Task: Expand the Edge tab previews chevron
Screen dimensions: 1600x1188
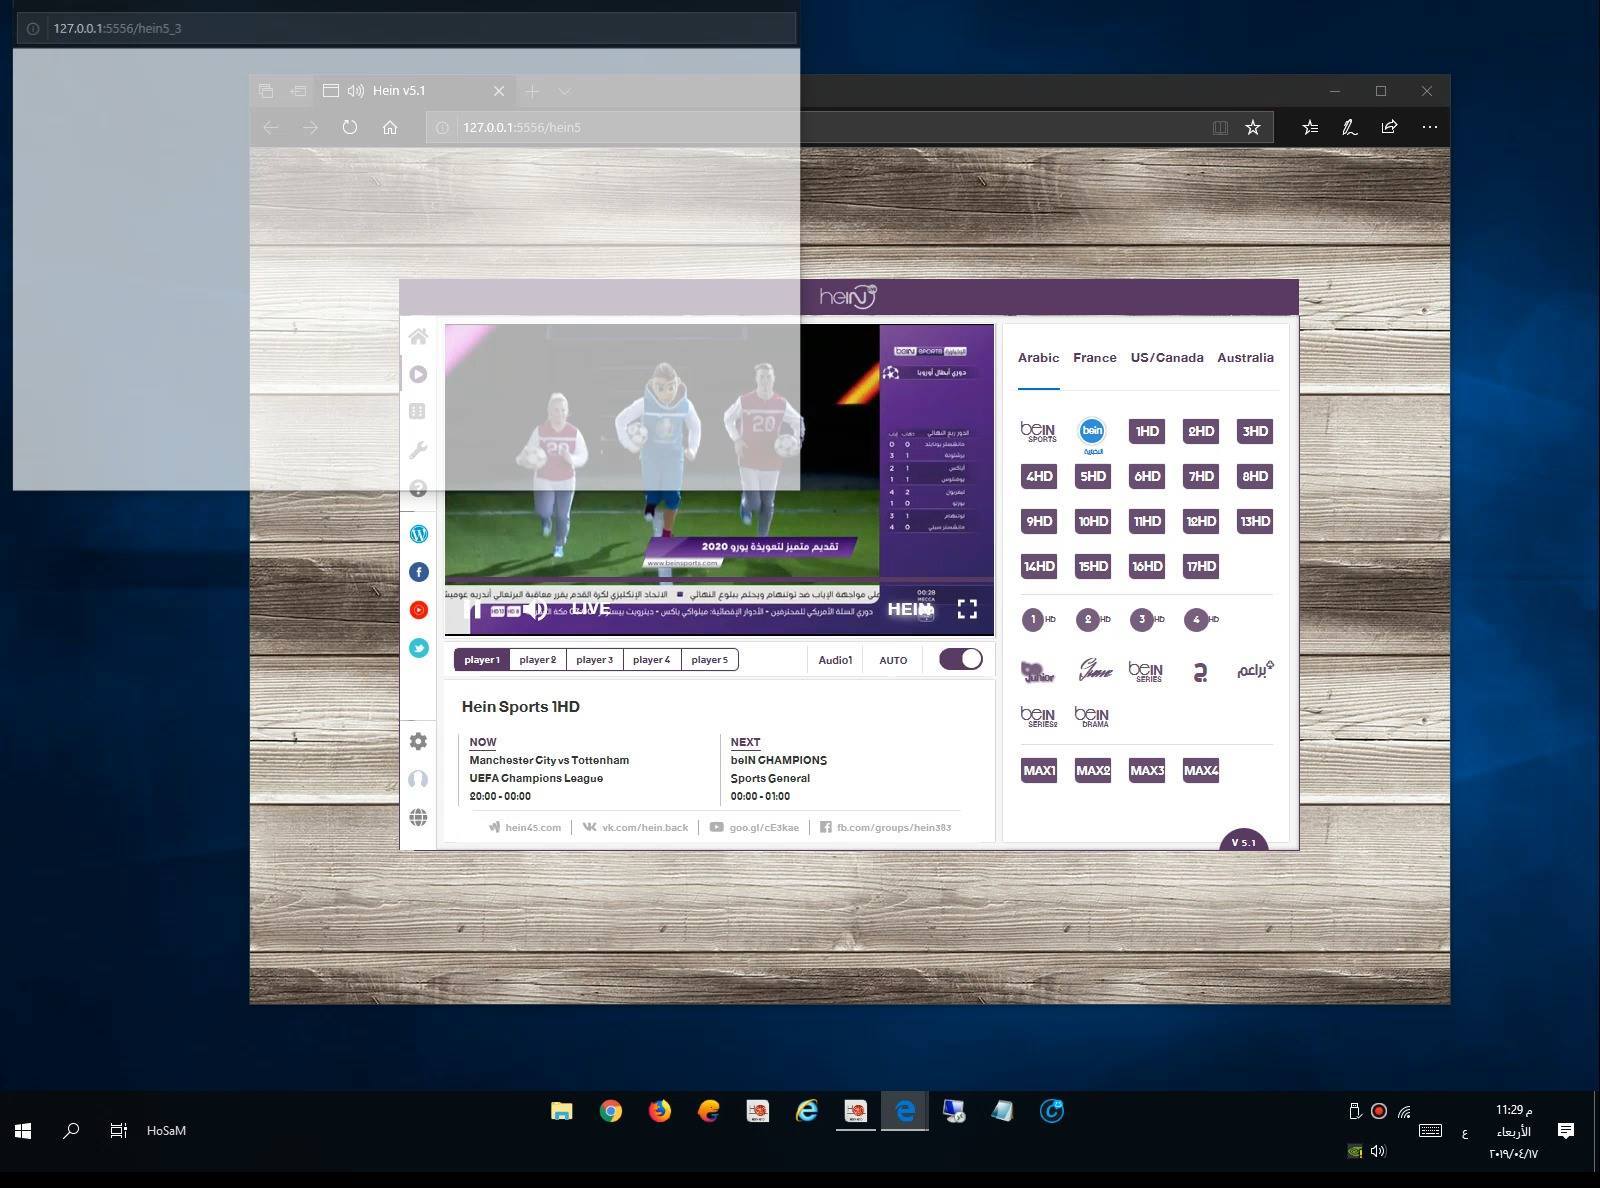Action: (x=565, y=91)
